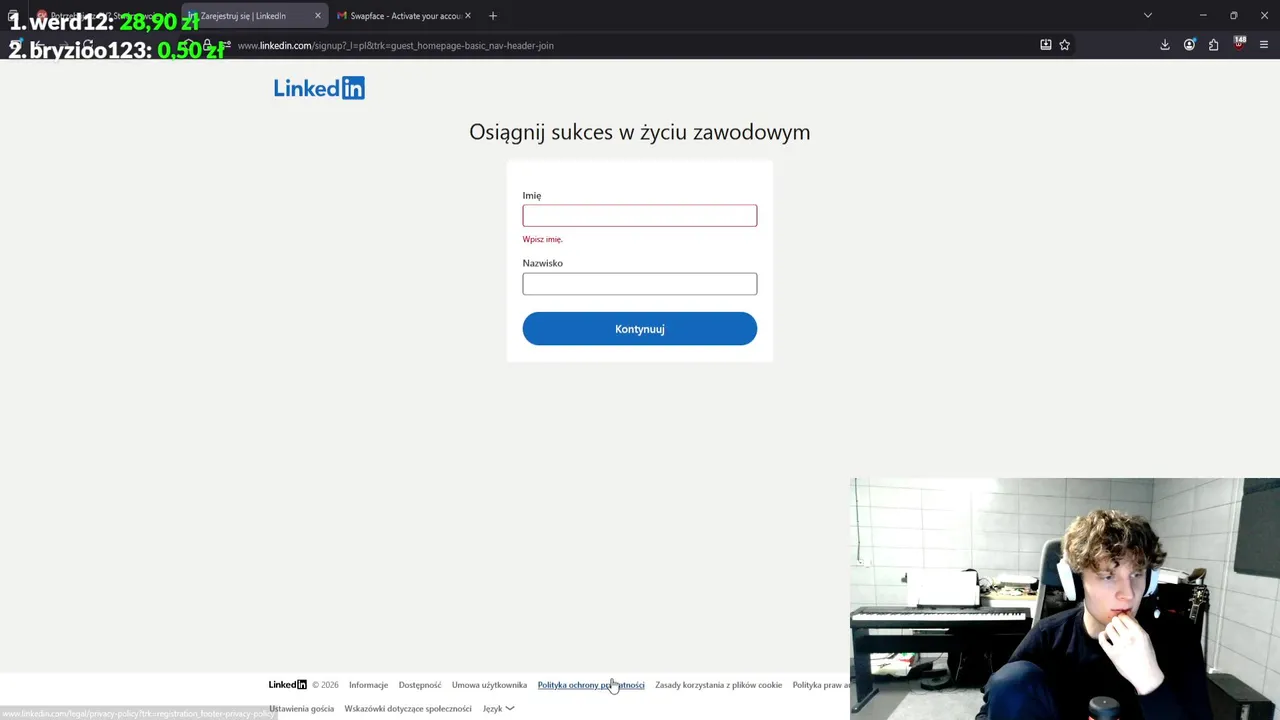The width and height of the screenshot is (1280, 720).
Task: Click the small LinkedIn logo in footer
Action: tap(288, 685)
